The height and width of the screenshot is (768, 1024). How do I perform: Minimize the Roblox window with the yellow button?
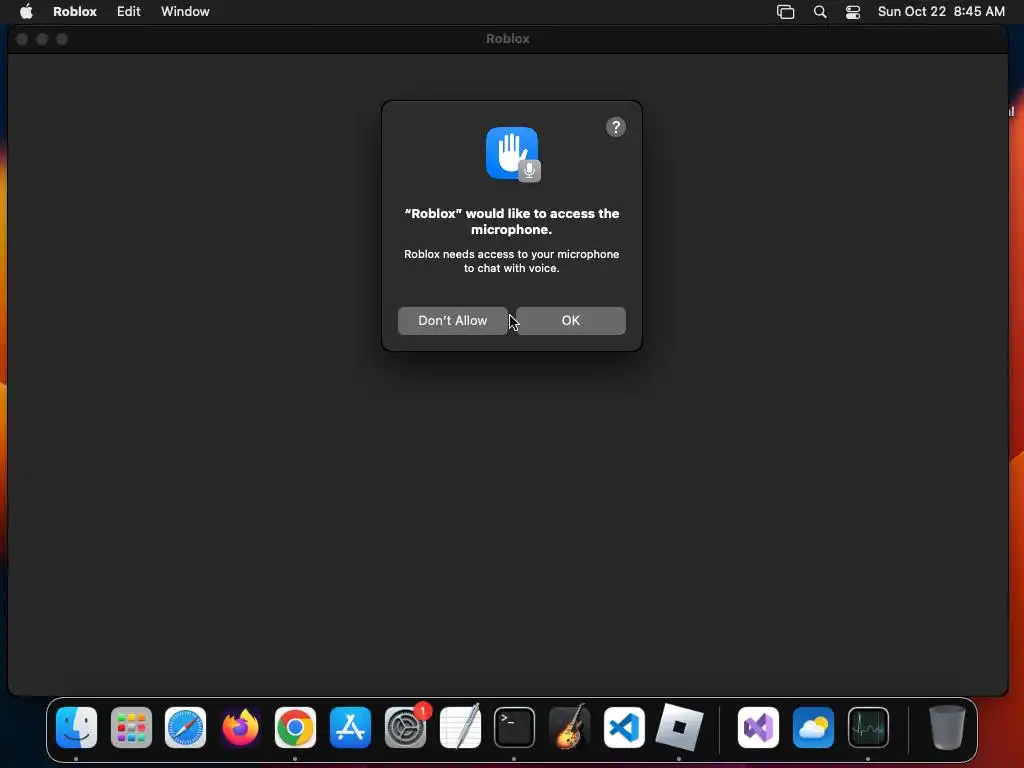(x=42, y=39)
